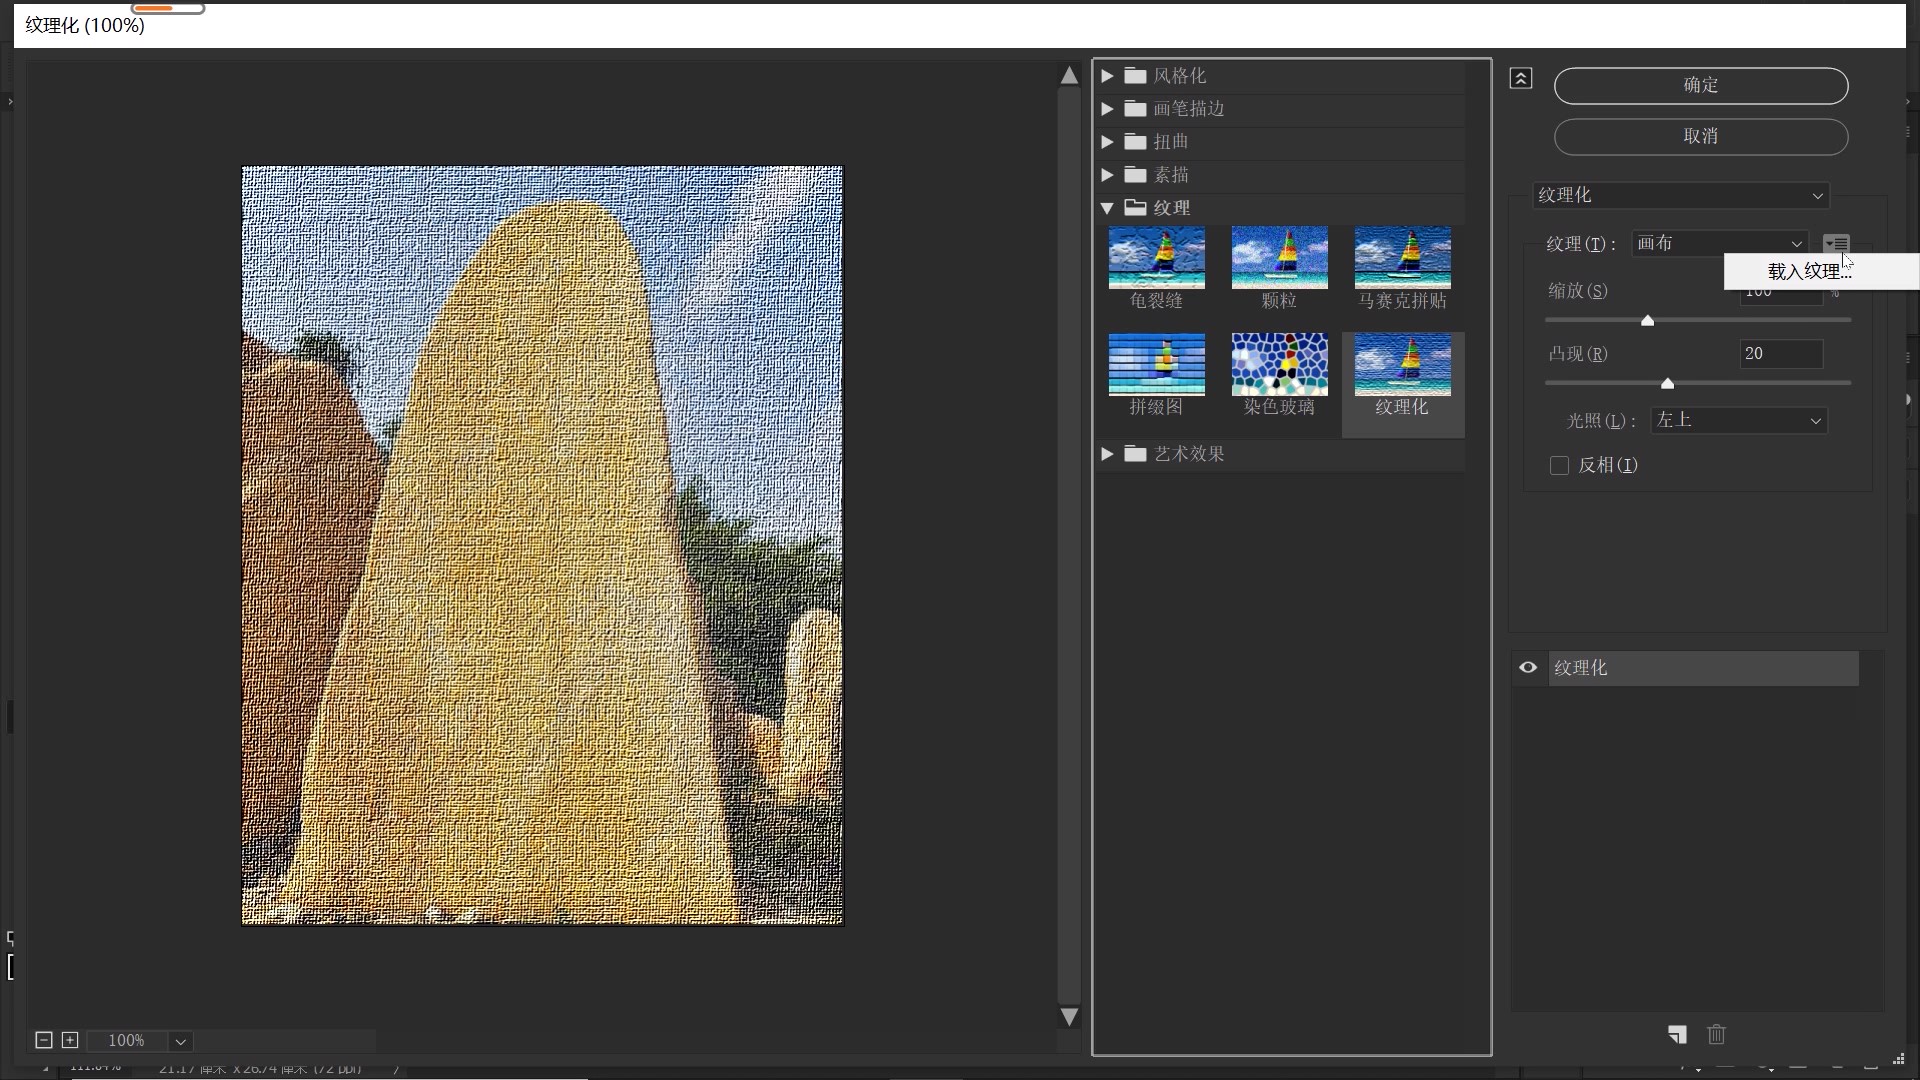The height and width of the screenshot is (1080, 1920).
Task: Choose the 马赛克拼贴 filter thumbnail
Action: [x=1402, y=258]
